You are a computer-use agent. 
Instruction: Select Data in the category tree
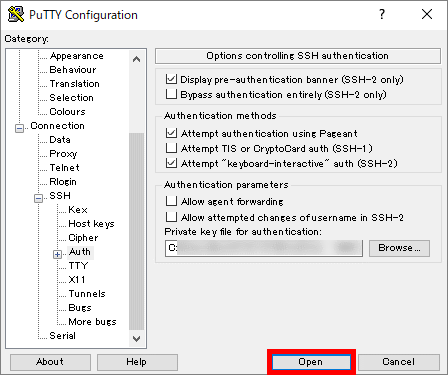click(x=60, y=140)
